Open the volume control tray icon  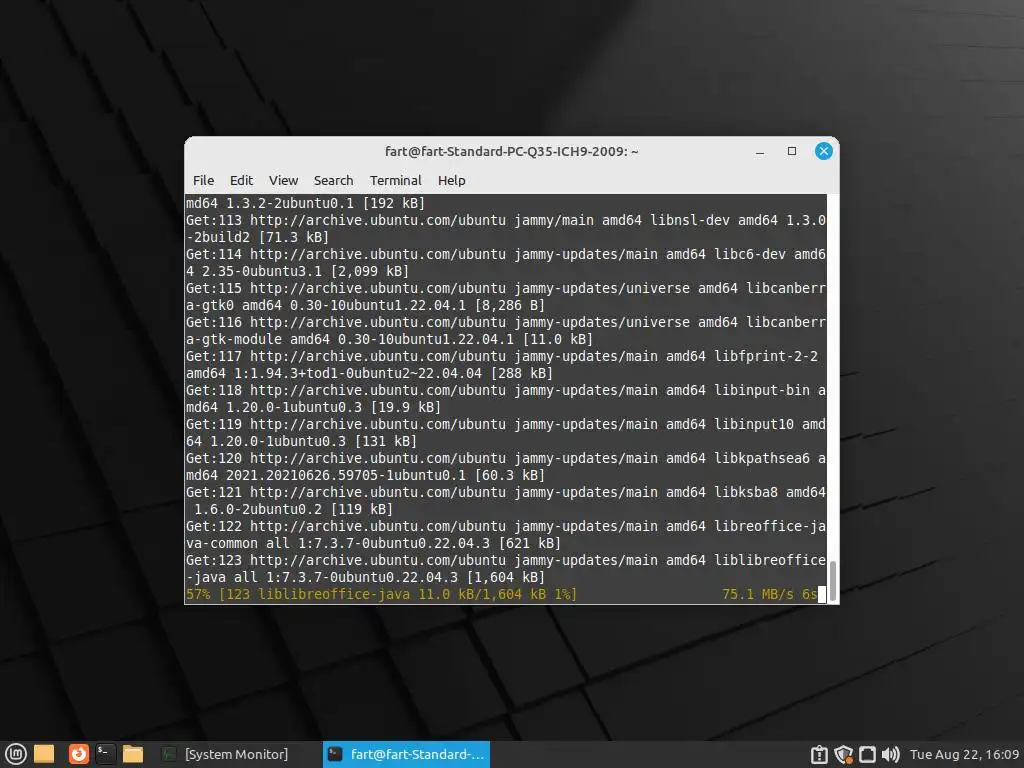[890, 755]
